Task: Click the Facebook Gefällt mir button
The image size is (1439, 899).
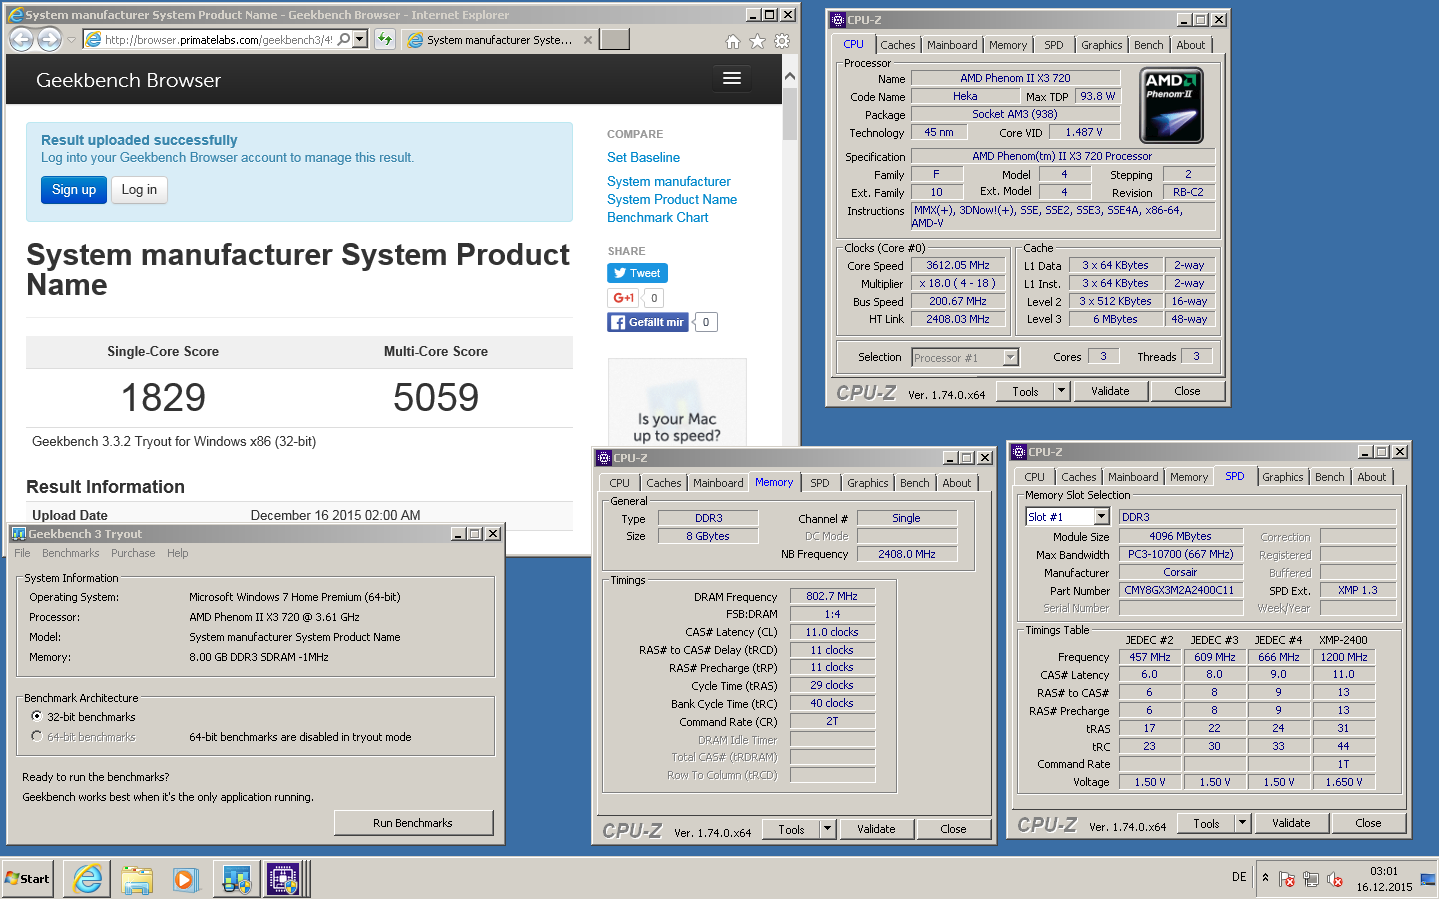Action: point(648,322)
